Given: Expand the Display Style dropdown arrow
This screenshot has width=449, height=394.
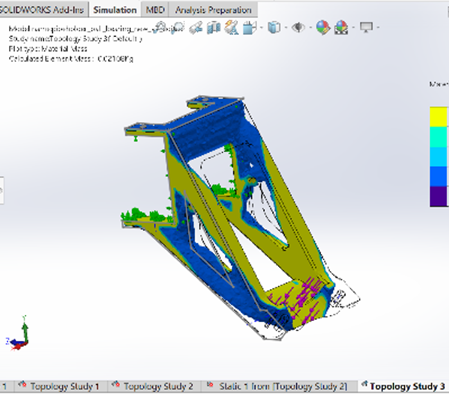Looking at the screenshot, I should pyautogui.click(x=286, y=27).
